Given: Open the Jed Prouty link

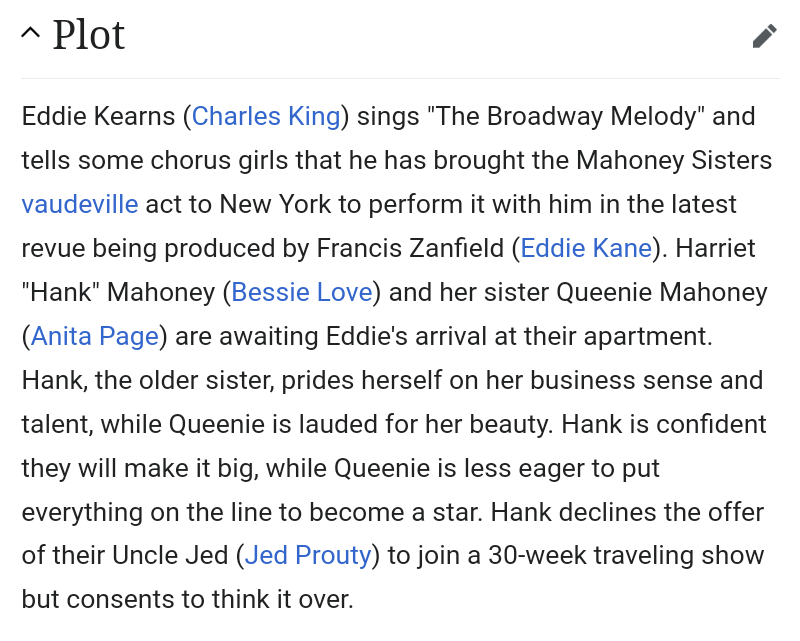Looking at the screenshot, I should (x=308, y=554).
